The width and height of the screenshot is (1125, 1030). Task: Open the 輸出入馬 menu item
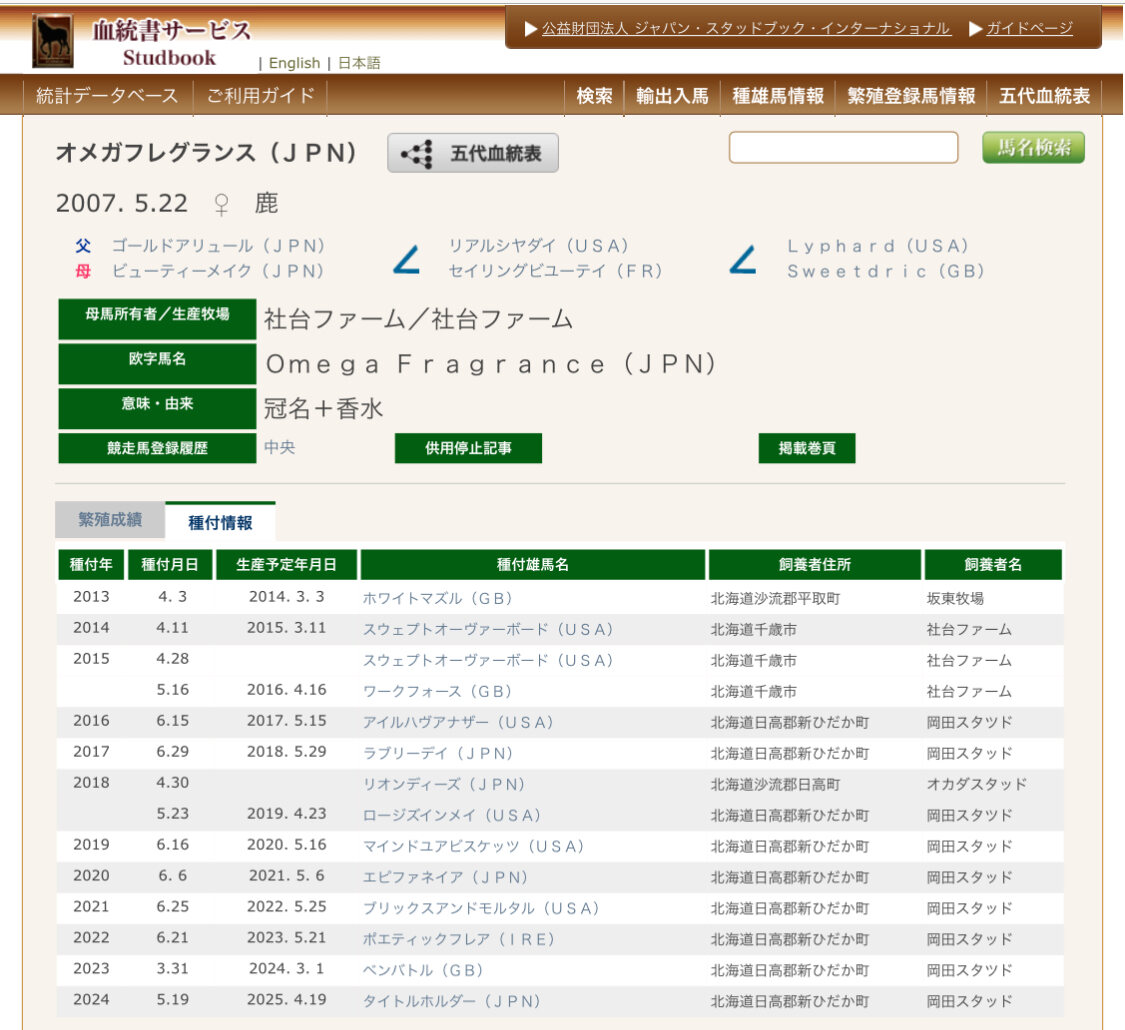pyautogui.click(x=672, y=96)
